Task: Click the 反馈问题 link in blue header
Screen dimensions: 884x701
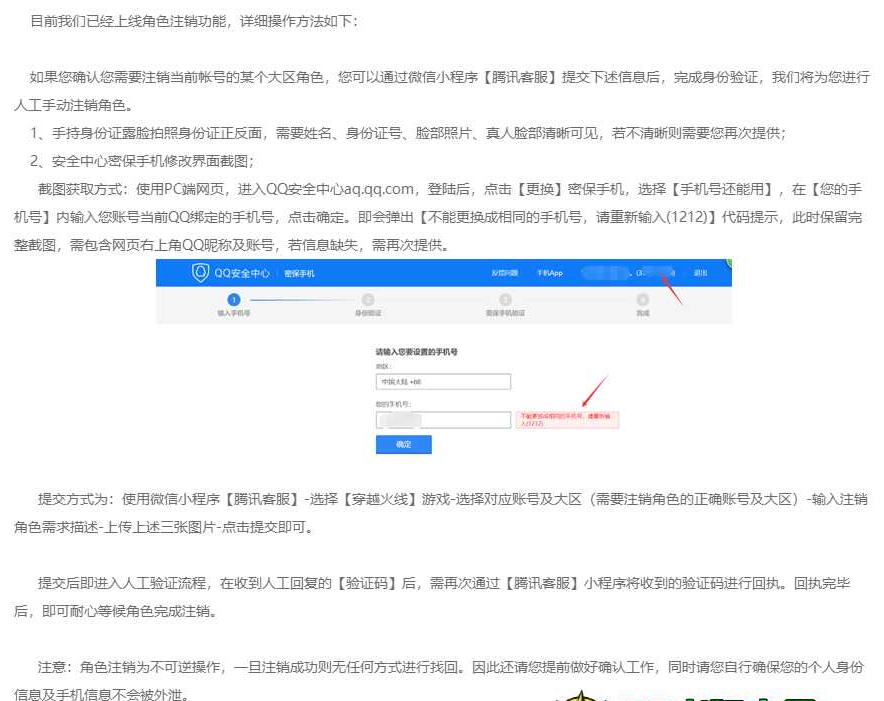Action: (x=504, y=273)
